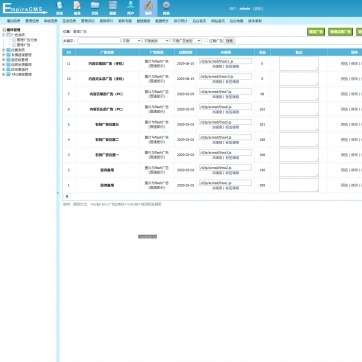Viewport: 362px width, 362px height.
Task: Click the 投票系统 folder icon in tree
Action: coord(9,50)
